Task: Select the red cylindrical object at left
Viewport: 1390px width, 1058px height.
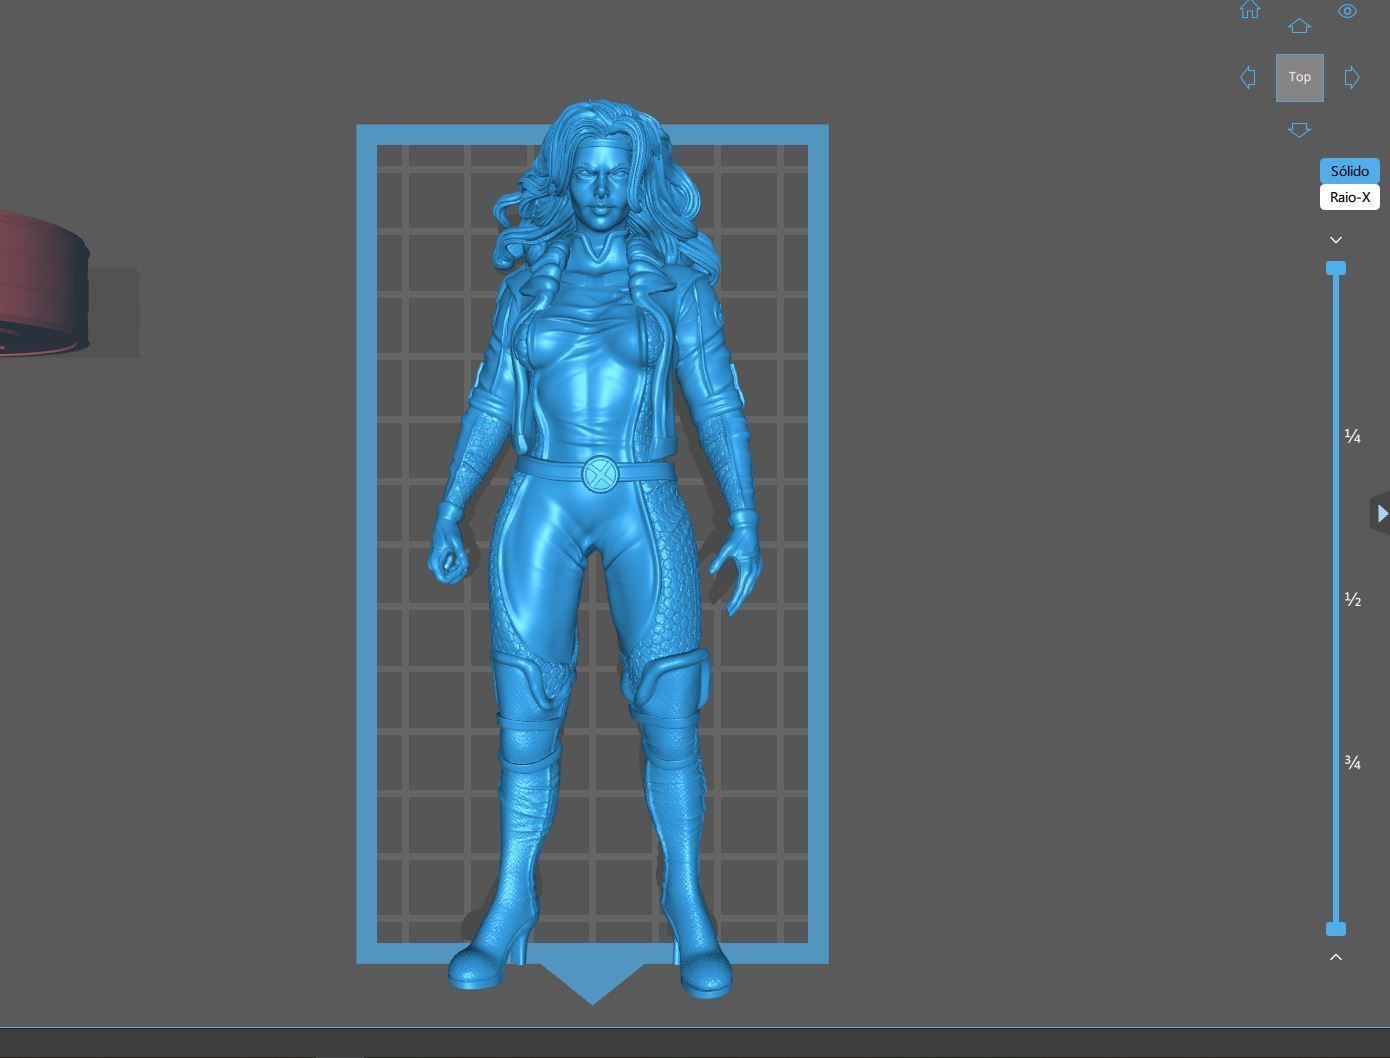Action: [x=42, y=283]
